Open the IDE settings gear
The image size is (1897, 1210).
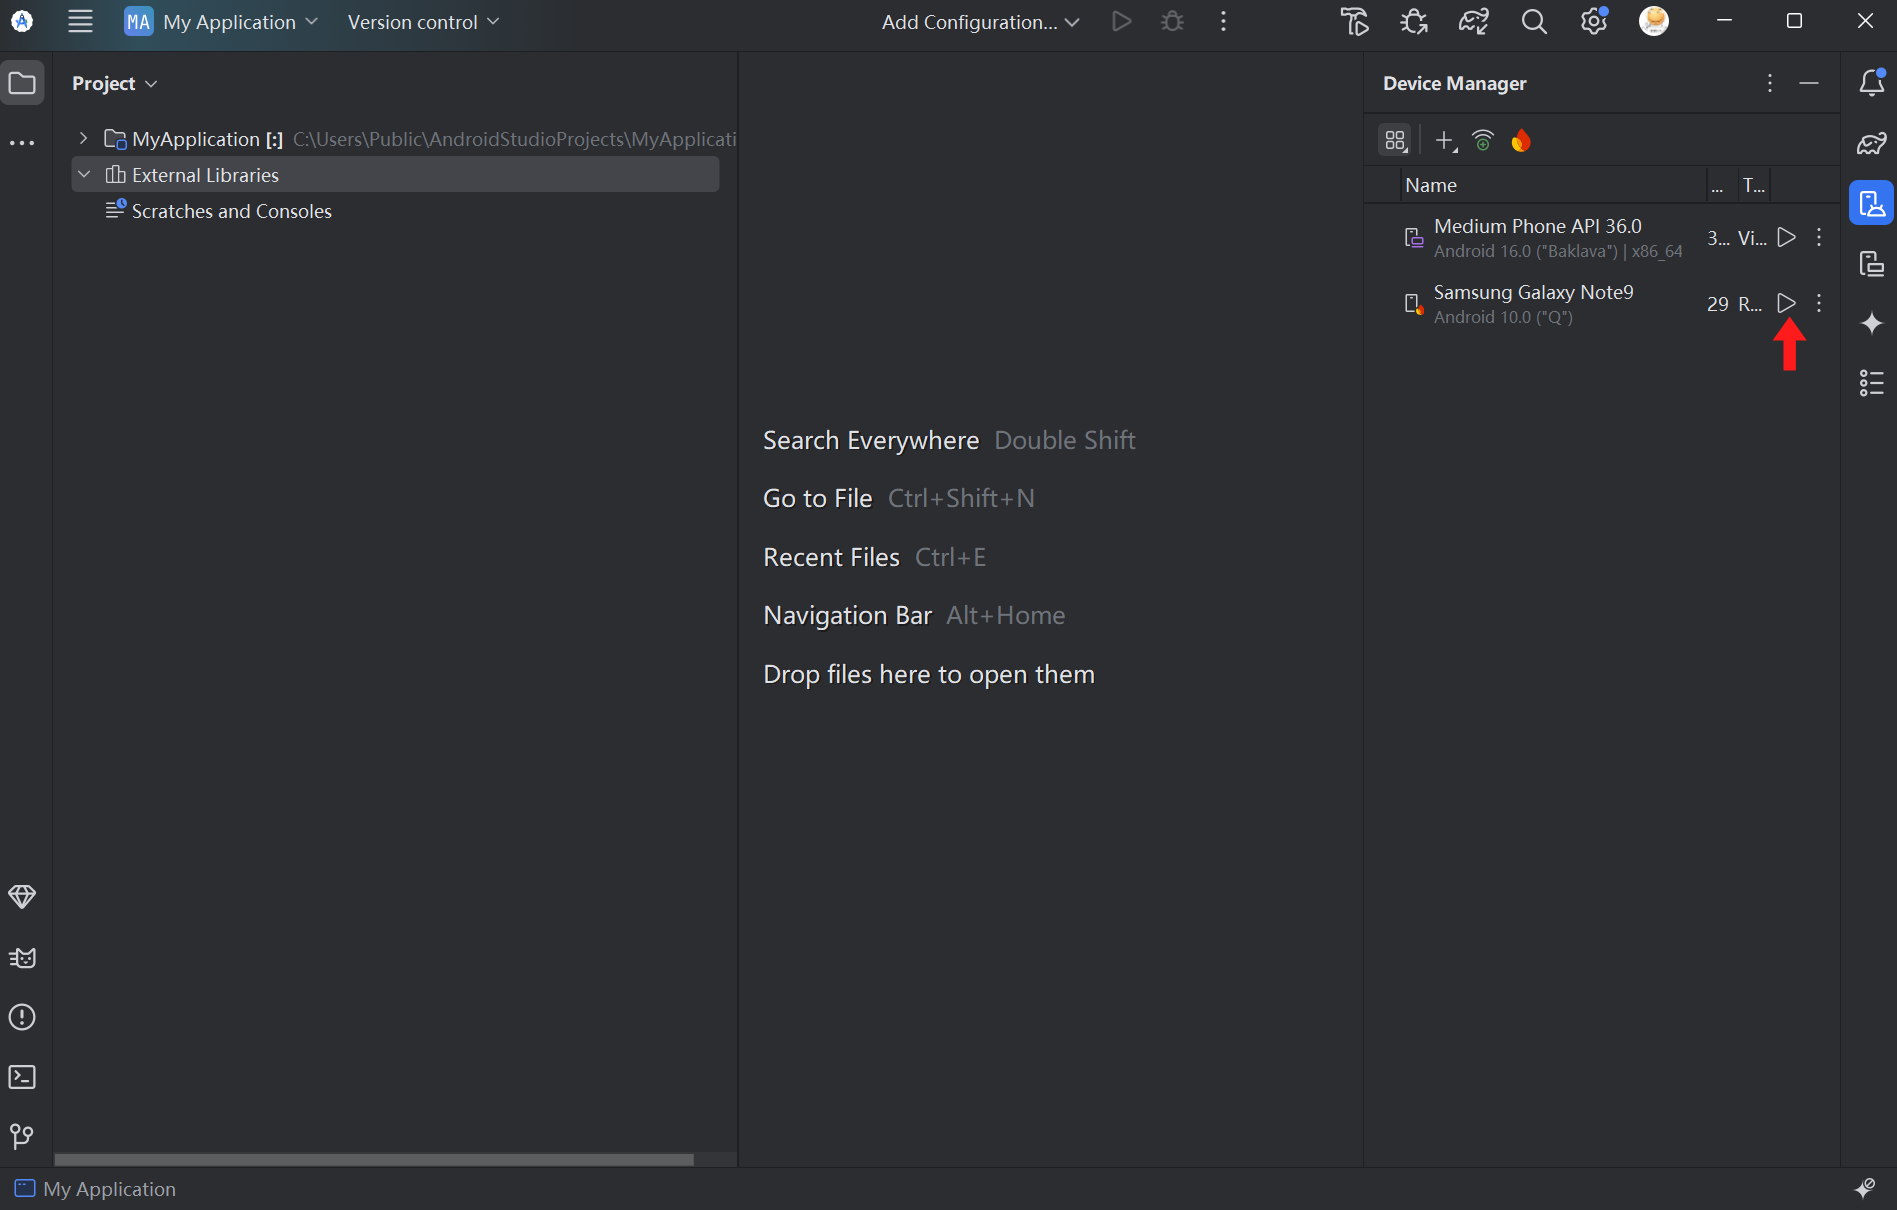pyautogui.click(x=1593, y=22)
